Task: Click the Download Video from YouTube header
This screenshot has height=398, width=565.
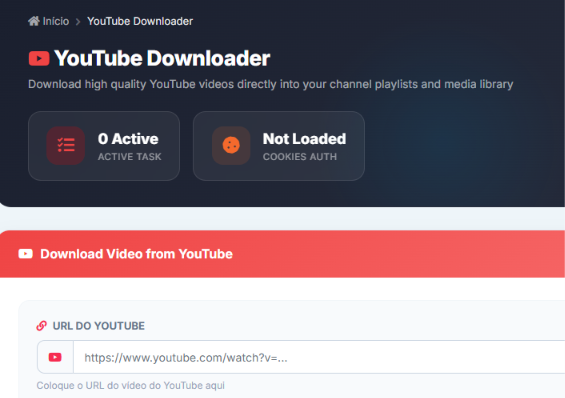Action: click(x=136, y=254)
